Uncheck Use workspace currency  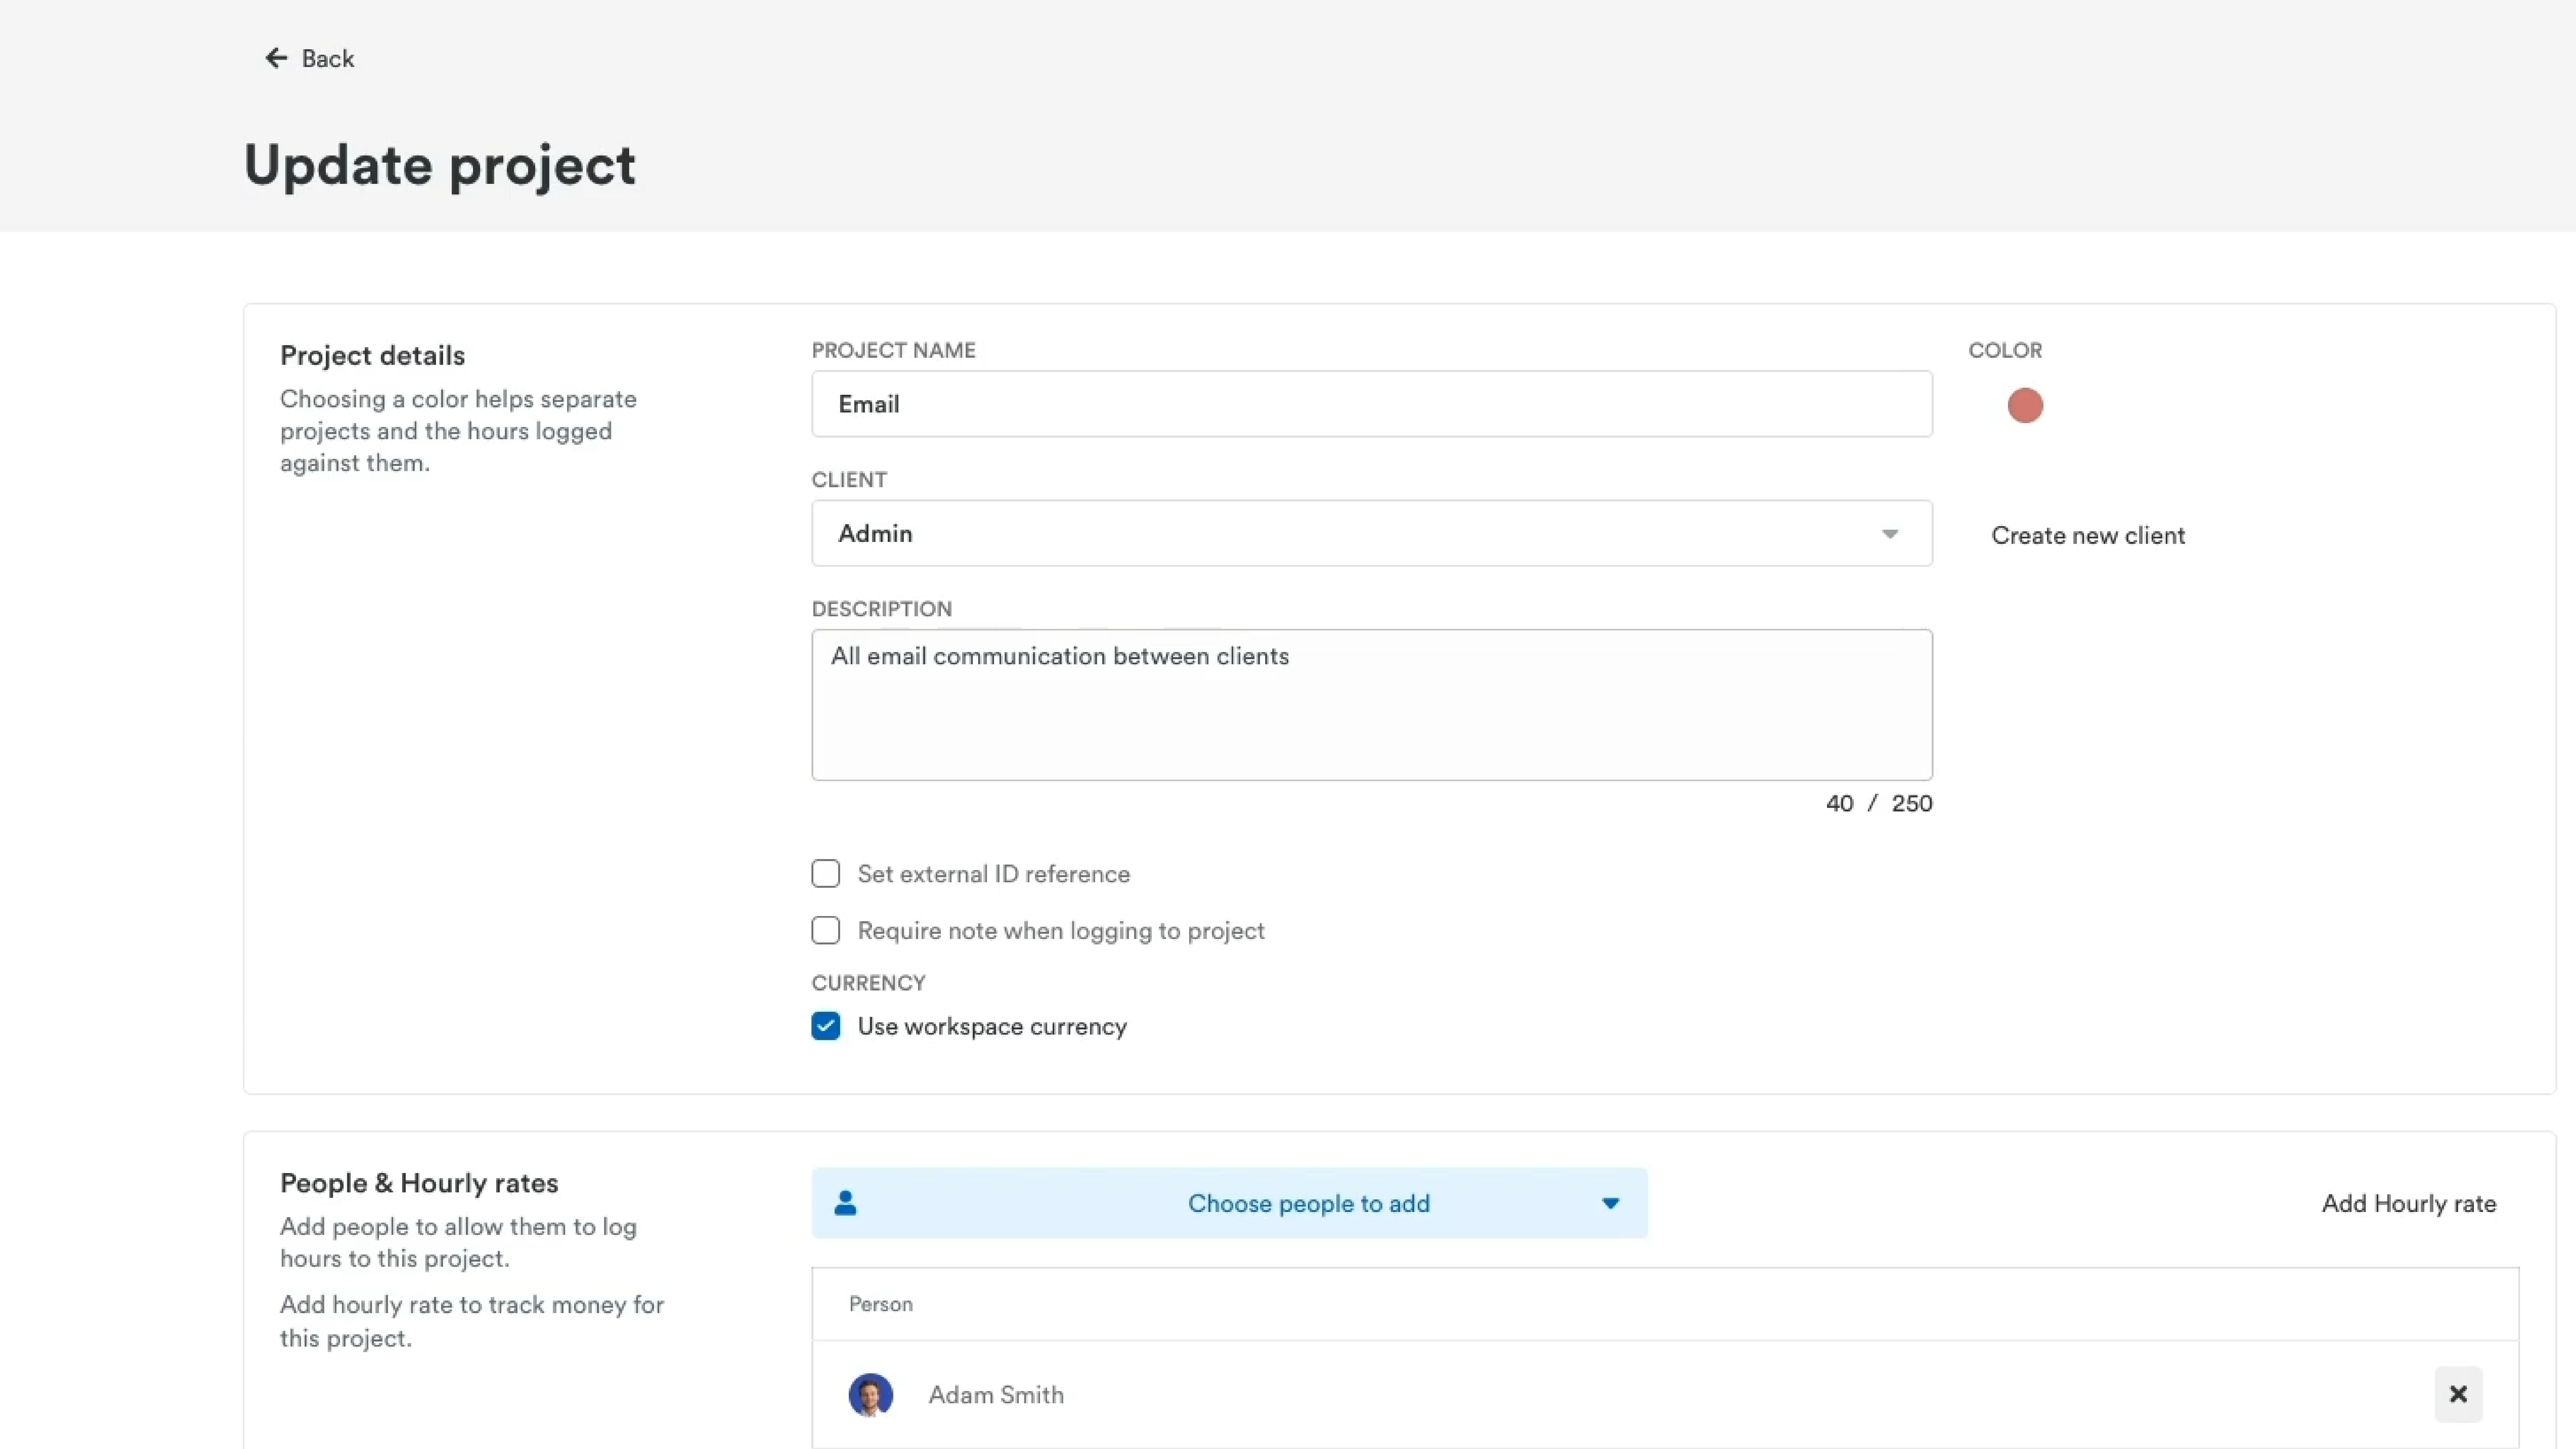click(x=826, y=1026)
